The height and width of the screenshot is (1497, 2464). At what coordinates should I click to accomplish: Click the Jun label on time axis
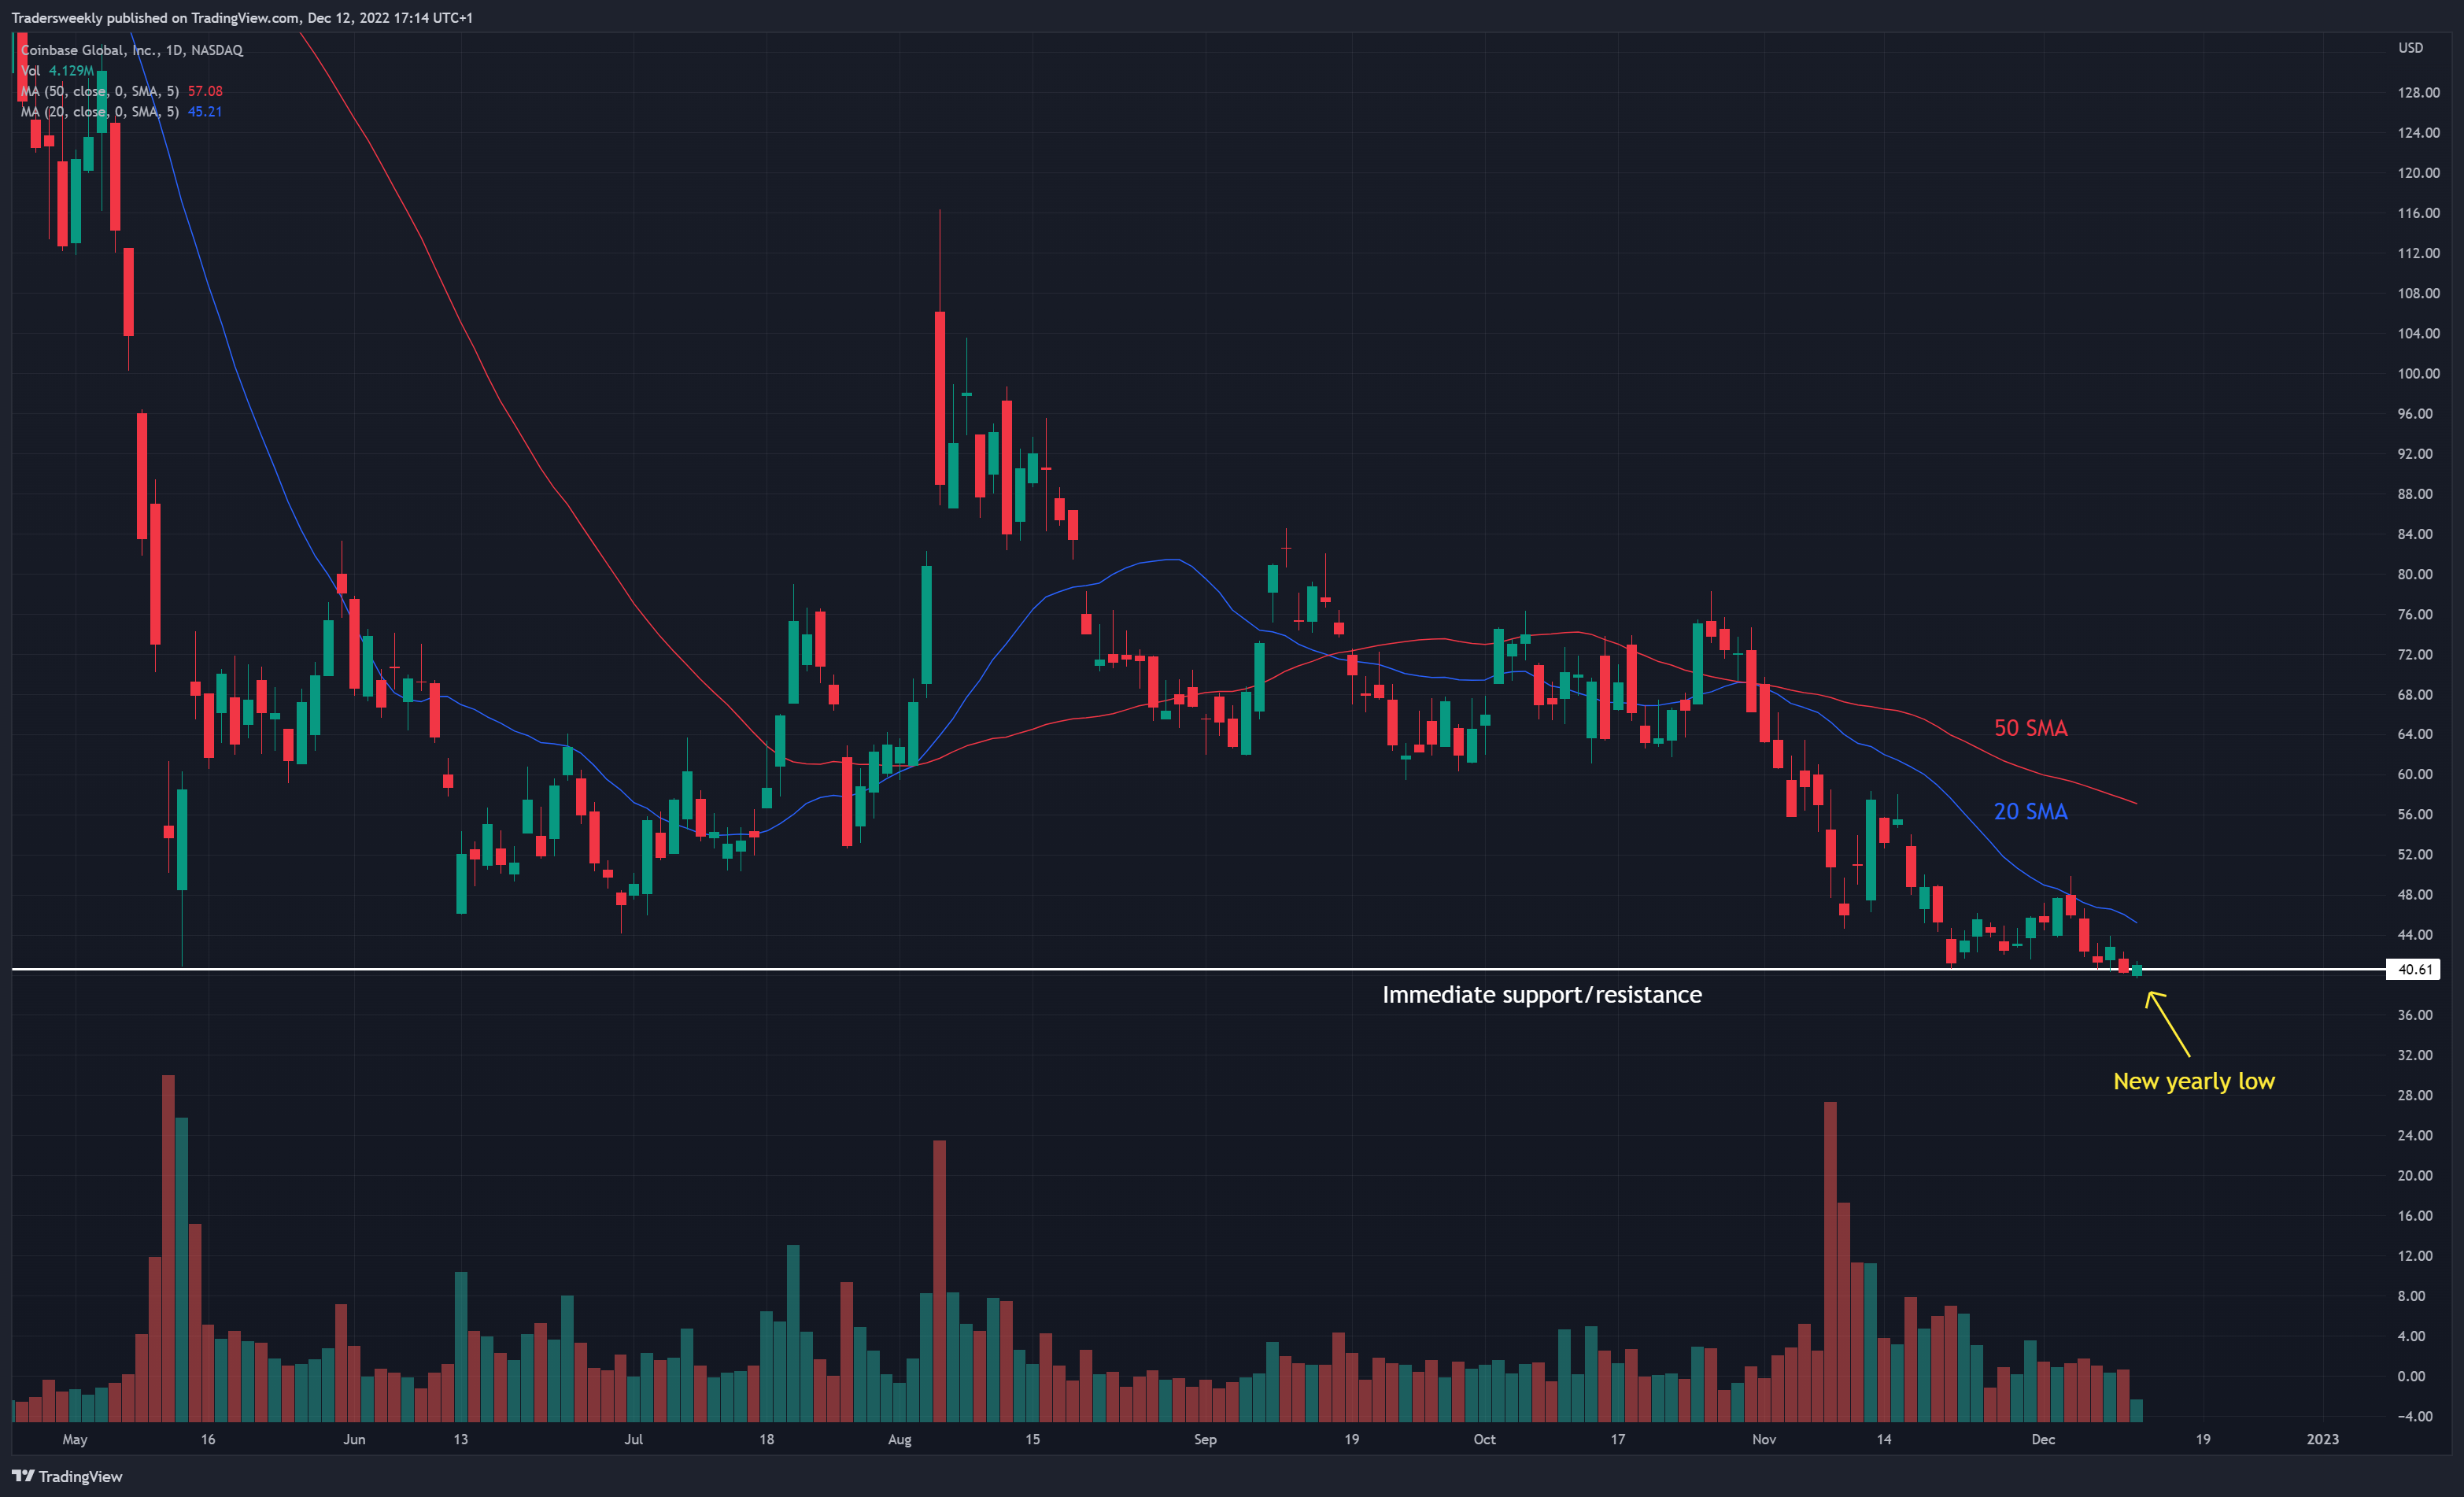354,1440
